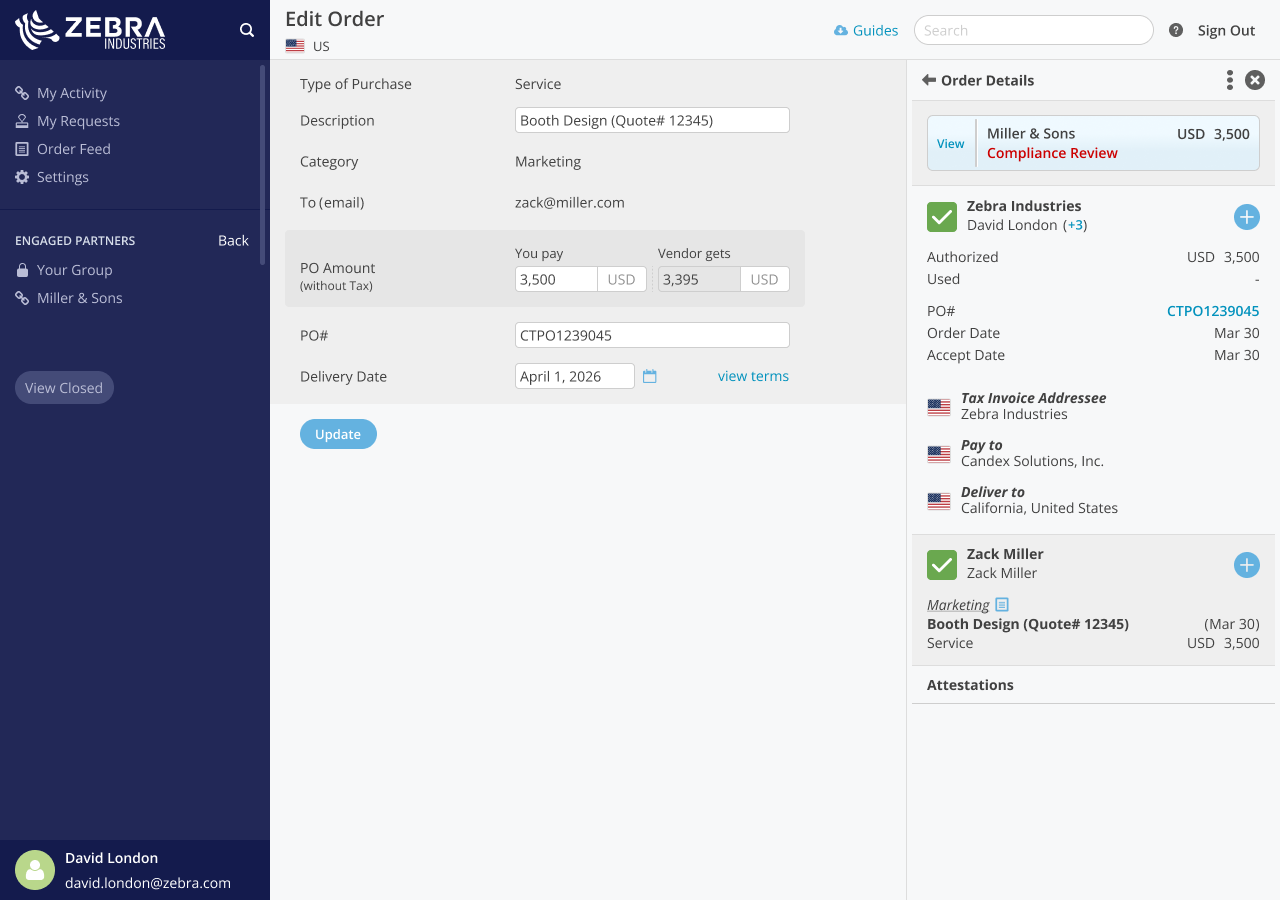The width and height of the screenshot is (1280, 900).
Task: Click the My Activity link icon
Action: click(x=22, y=93)
